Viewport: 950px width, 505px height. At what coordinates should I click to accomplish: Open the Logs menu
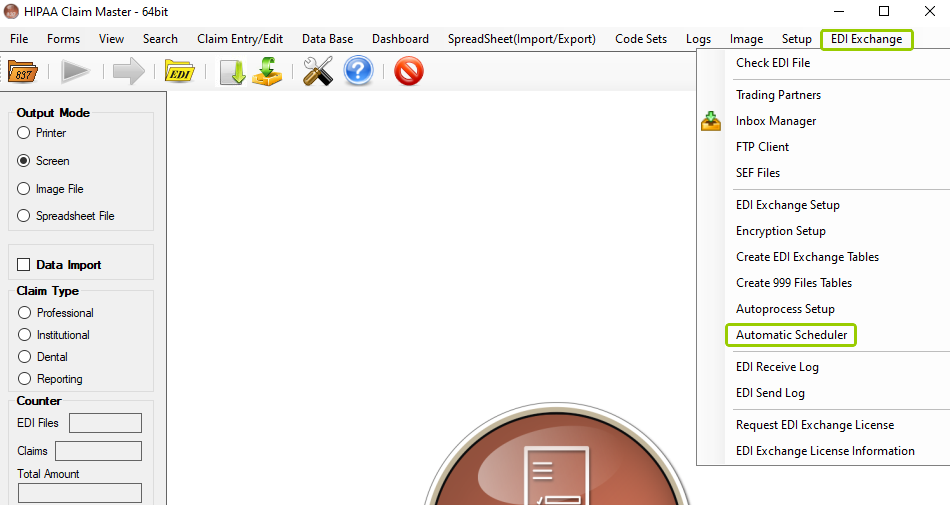coord(699,39)
